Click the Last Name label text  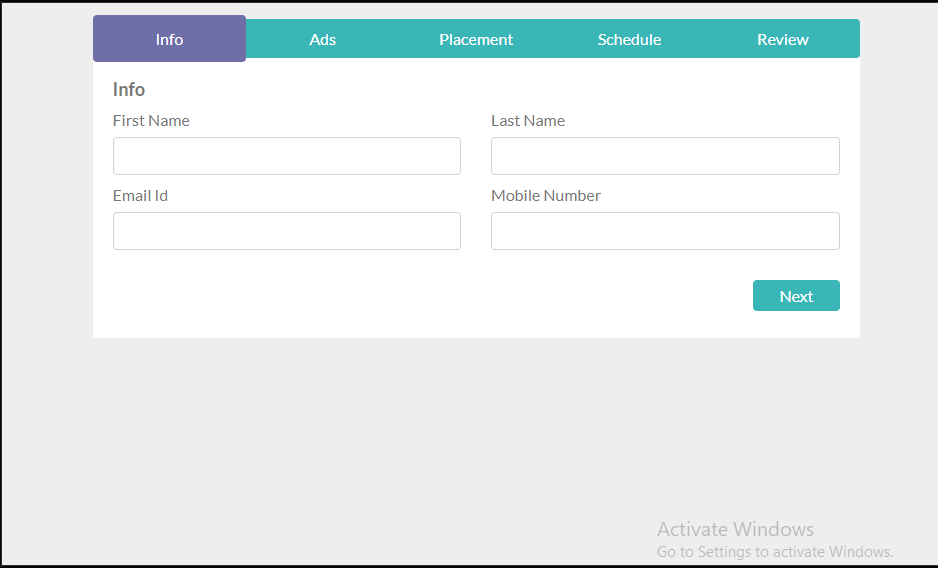pyautogui.click(x=528, y=121)
